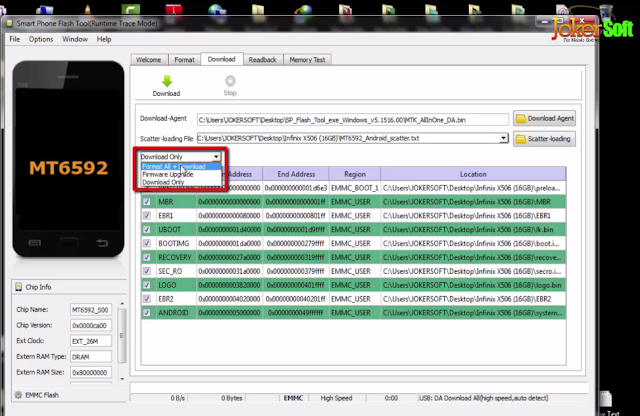Click the Extern RAM Type field DRAM
The width and height of the screenshot is (640, 416).
91,357
